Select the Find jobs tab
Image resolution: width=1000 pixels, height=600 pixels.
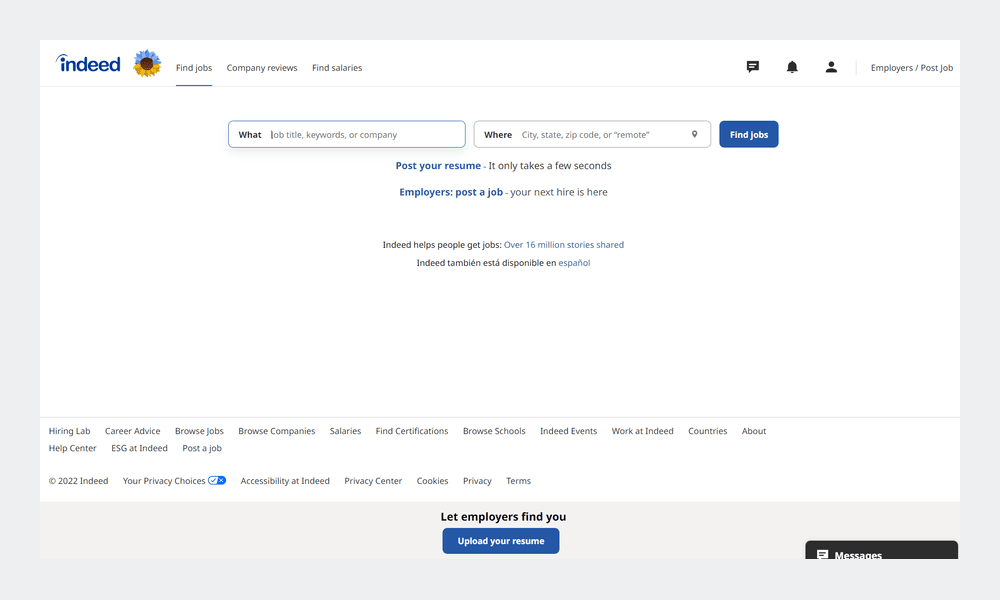click(x=194, y=68)
